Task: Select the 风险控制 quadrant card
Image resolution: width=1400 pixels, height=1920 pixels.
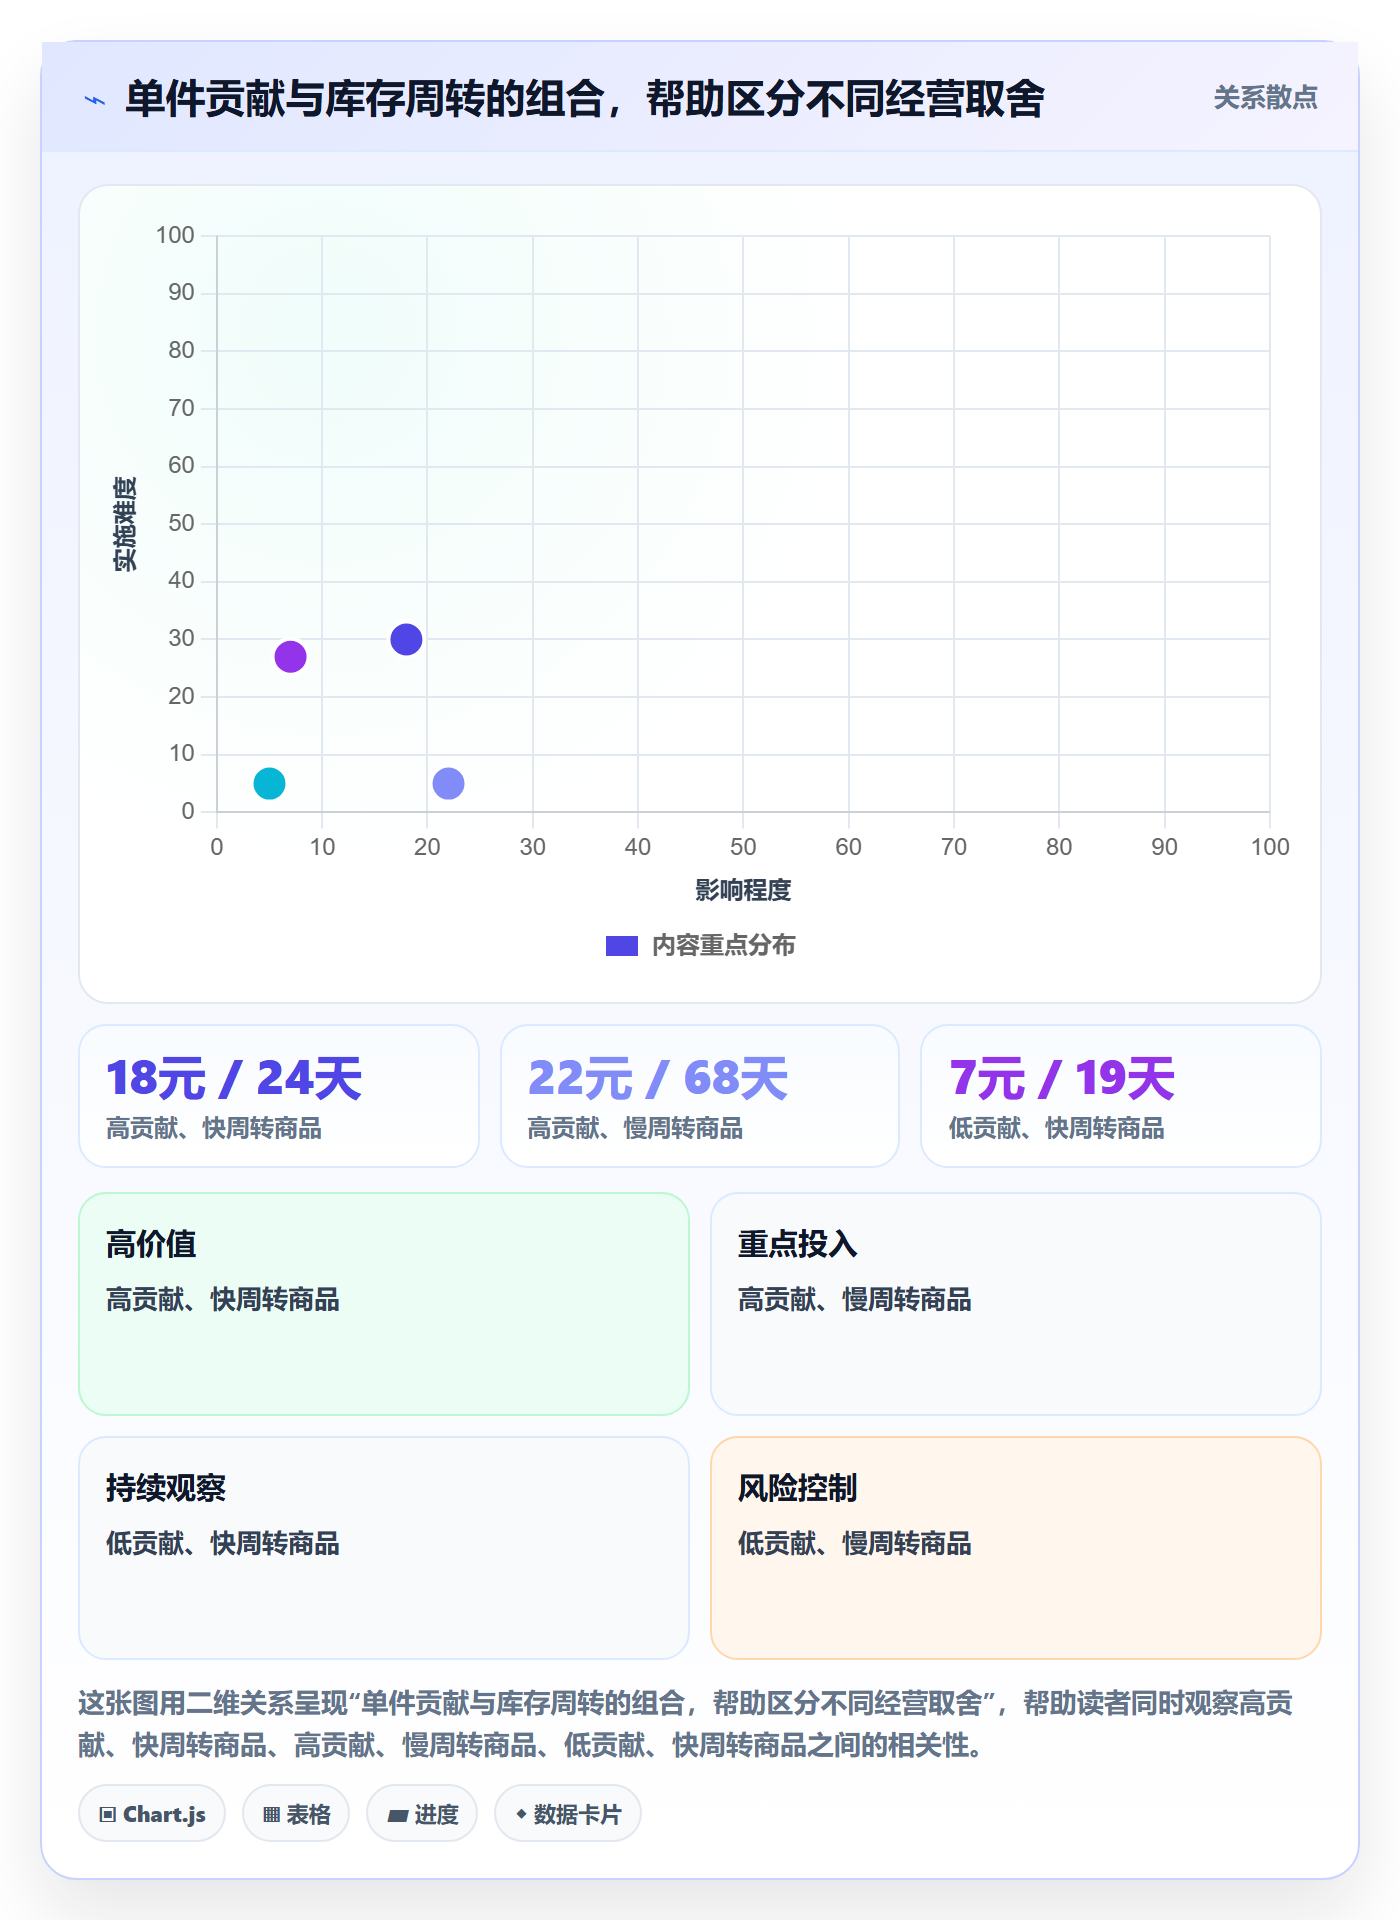Action: point(1016,1548)
